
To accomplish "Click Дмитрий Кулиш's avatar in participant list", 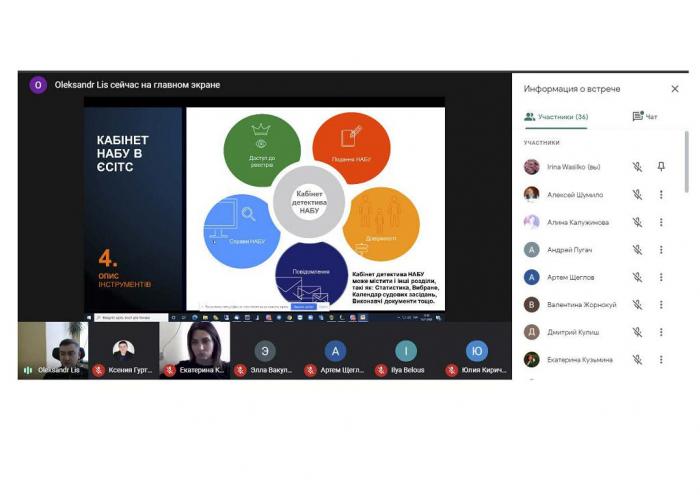I will [x=532, y=332].
